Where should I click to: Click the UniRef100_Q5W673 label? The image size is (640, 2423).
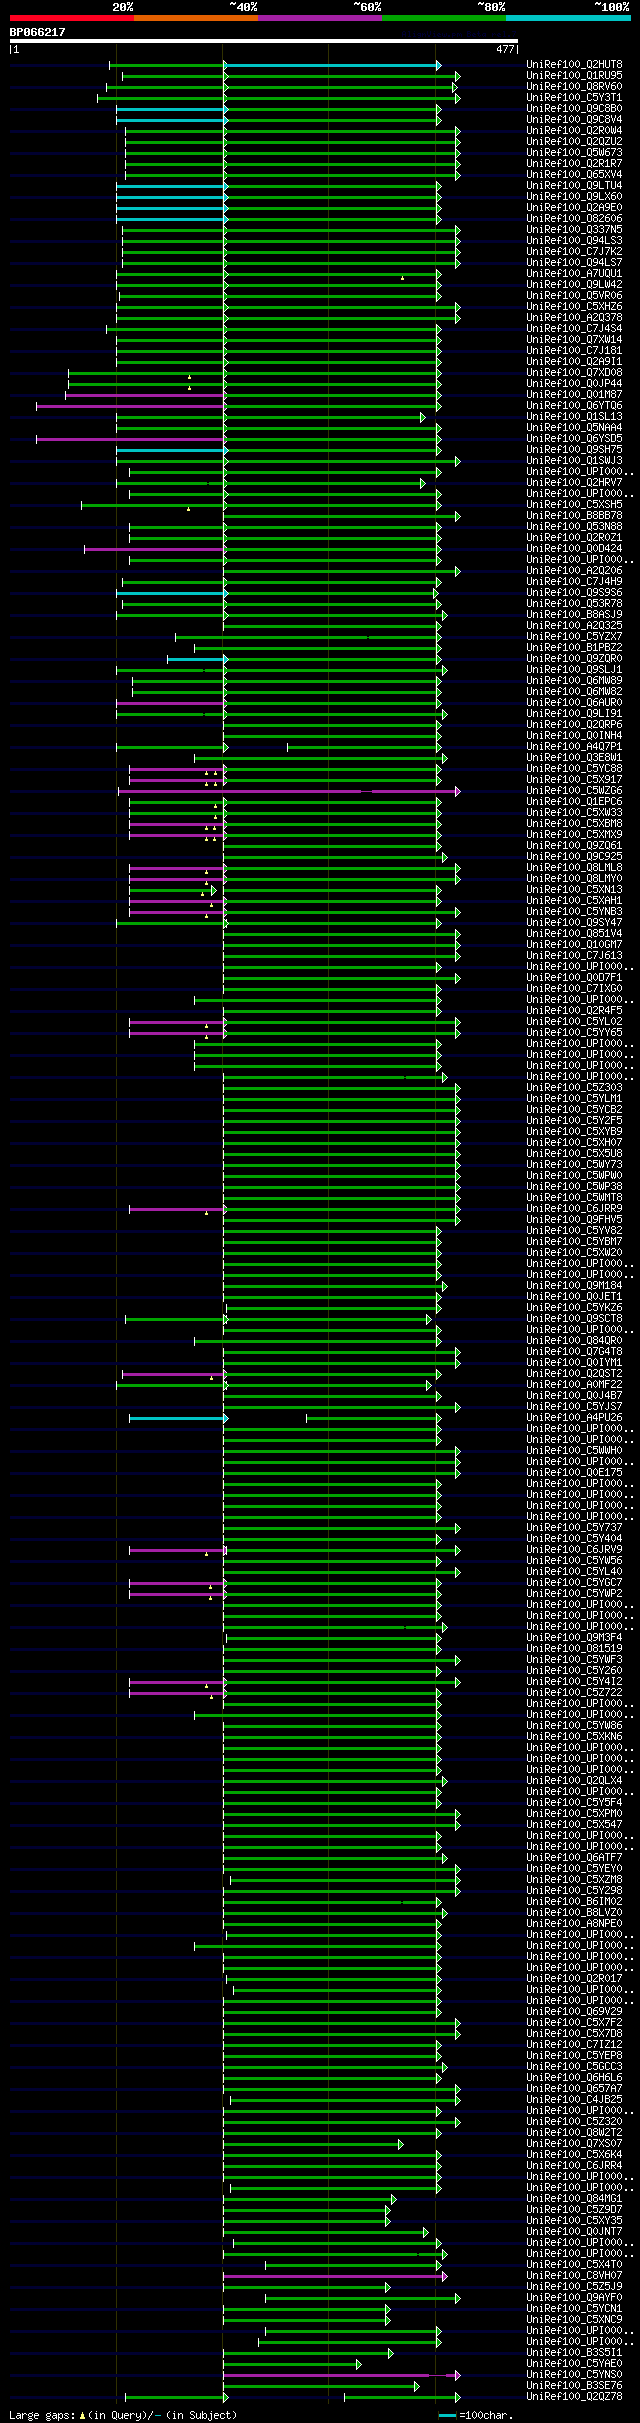pyautogui.click(x=574, y=153)
